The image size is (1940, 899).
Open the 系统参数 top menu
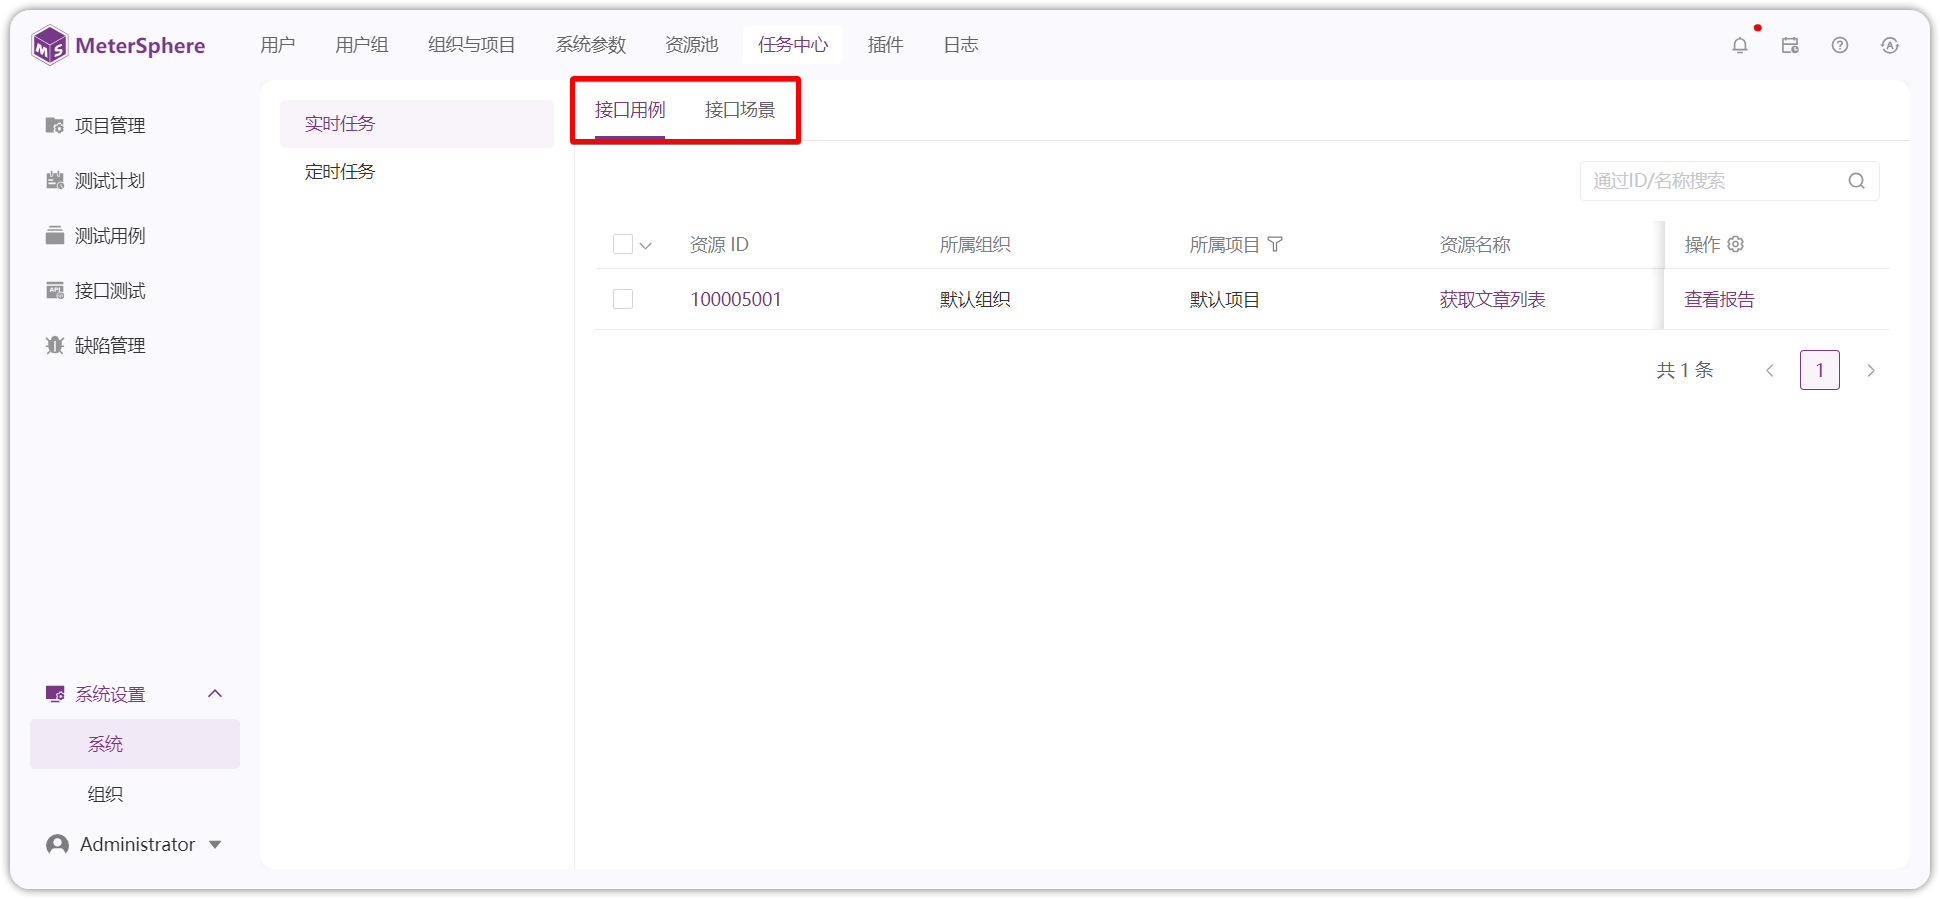tap(591, 45)
